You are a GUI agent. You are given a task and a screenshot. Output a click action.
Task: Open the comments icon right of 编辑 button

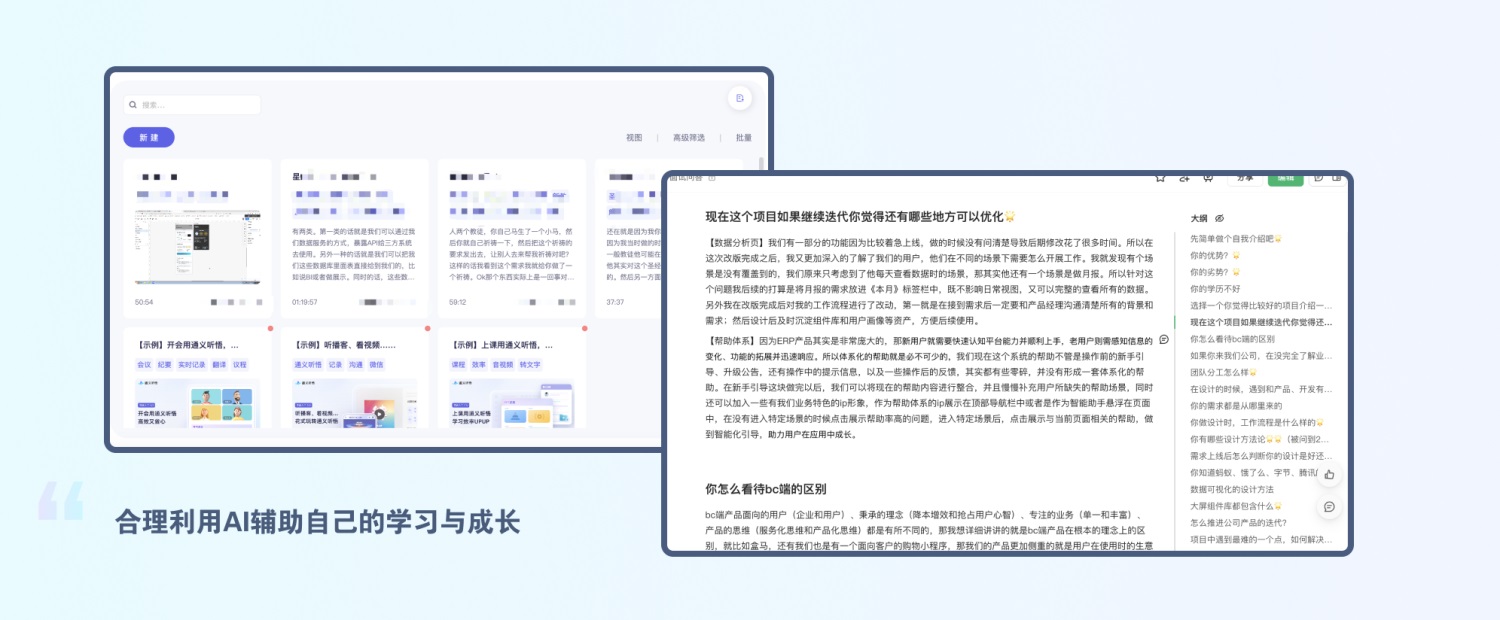(x=1320, y=178)
